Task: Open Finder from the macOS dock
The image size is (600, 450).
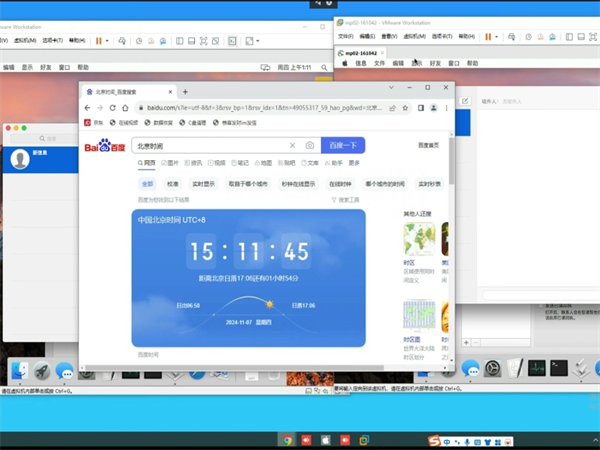Action: click(19, 370)
